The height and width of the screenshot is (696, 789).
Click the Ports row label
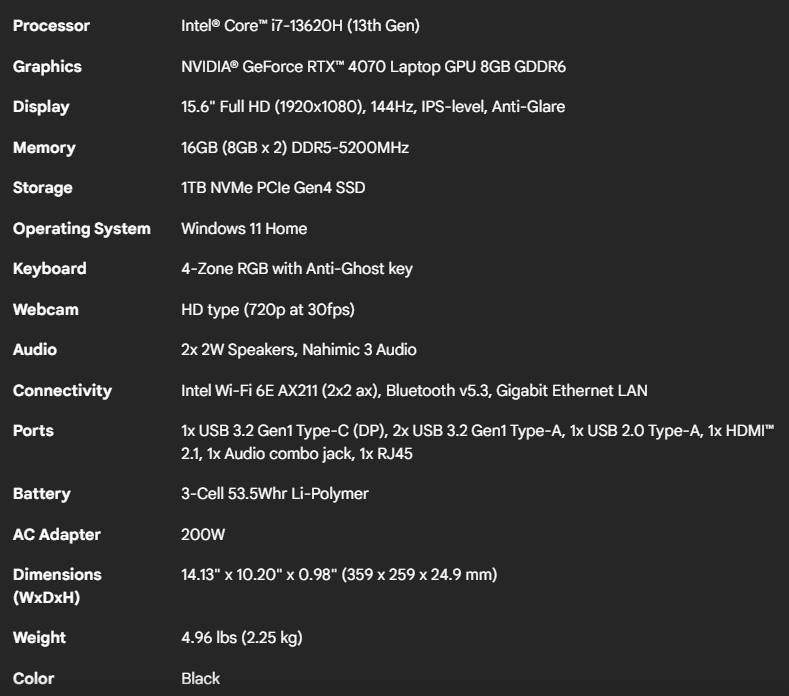33,431
